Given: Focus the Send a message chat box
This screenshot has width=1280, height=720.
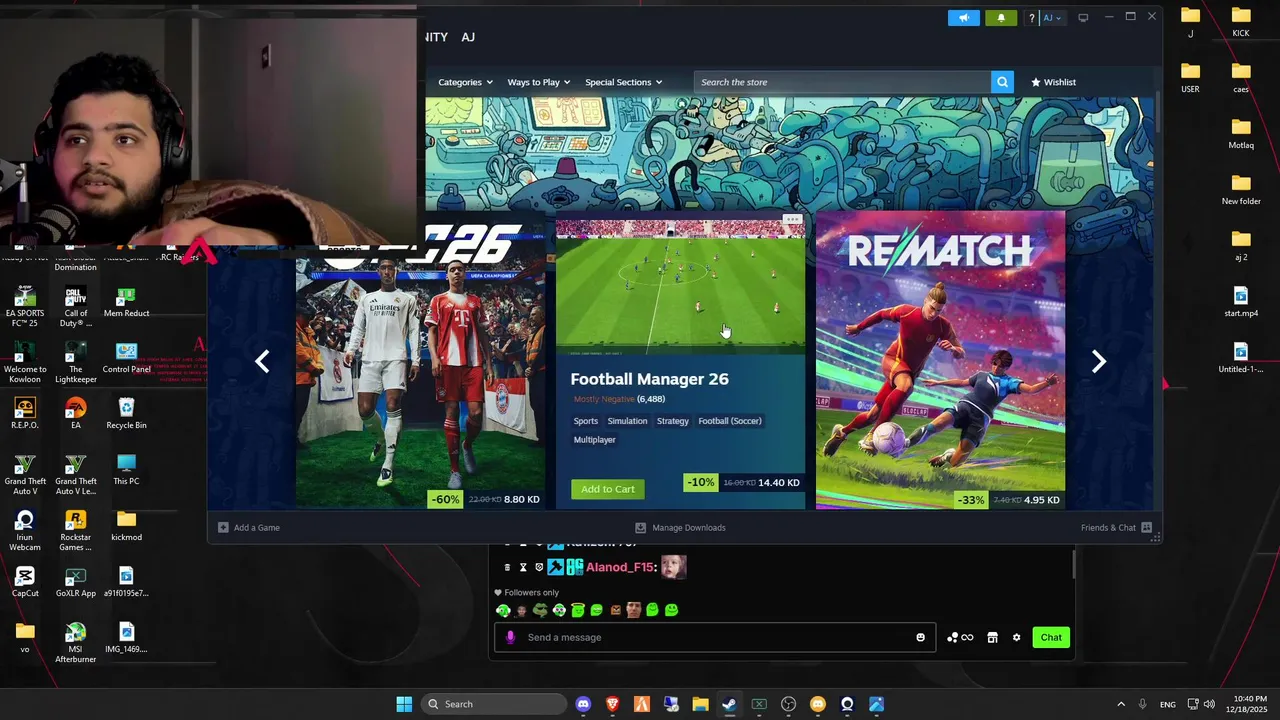Looking at the screenshot, I should [715, 637].
